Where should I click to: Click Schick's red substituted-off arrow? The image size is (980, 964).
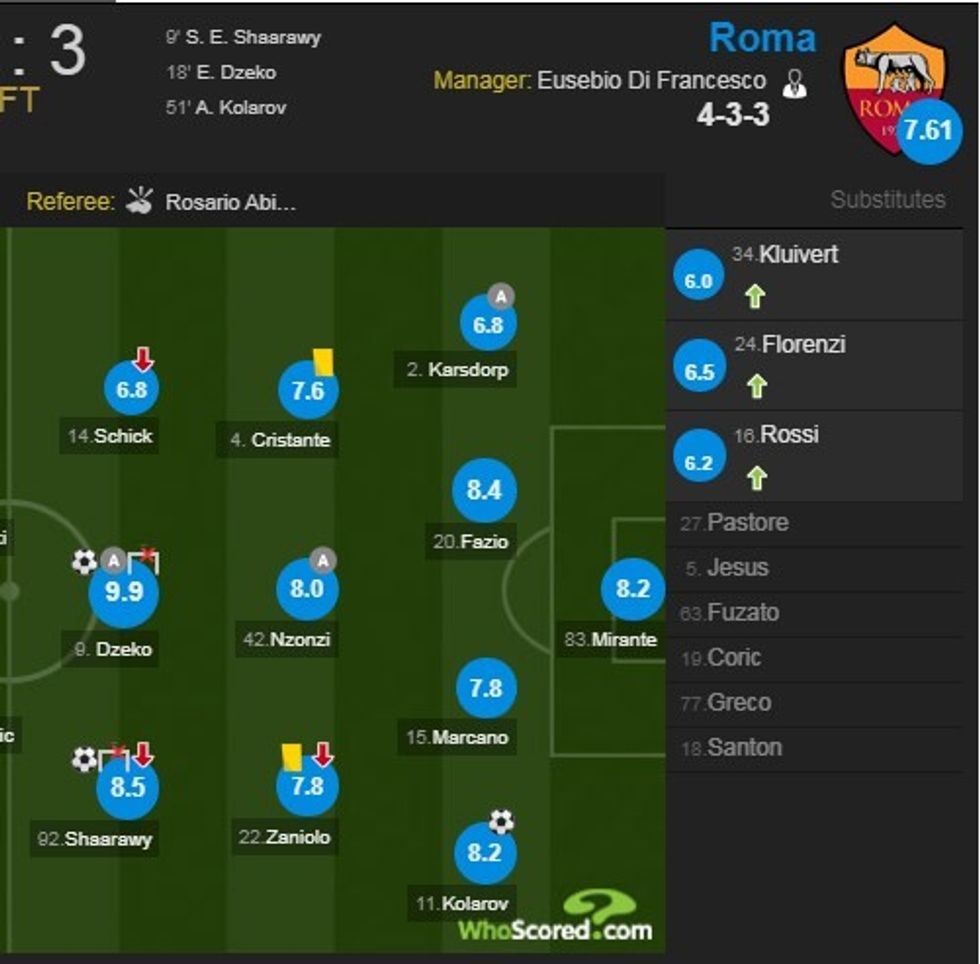[x=144, y=359]
